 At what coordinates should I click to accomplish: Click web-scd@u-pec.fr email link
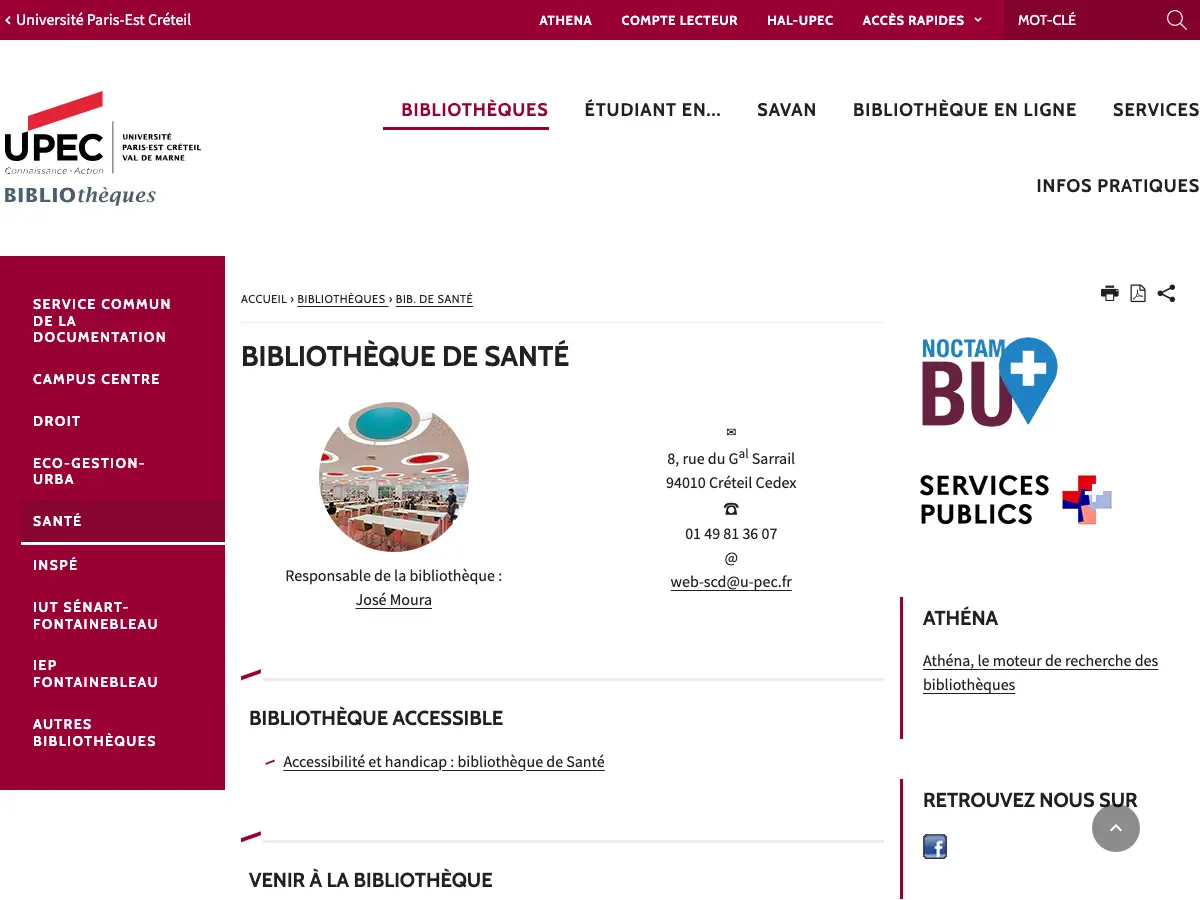[731, 582]
